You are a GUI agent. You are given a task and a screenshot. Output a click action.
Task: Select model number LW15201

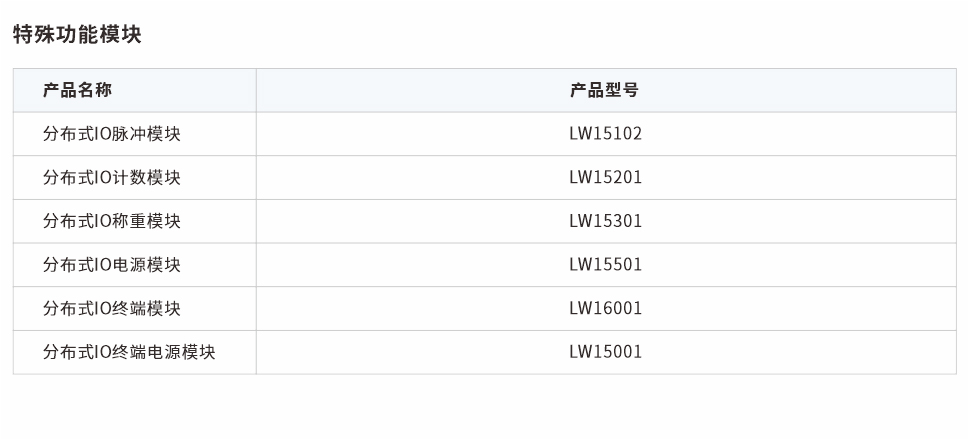(x=606, y=178)
